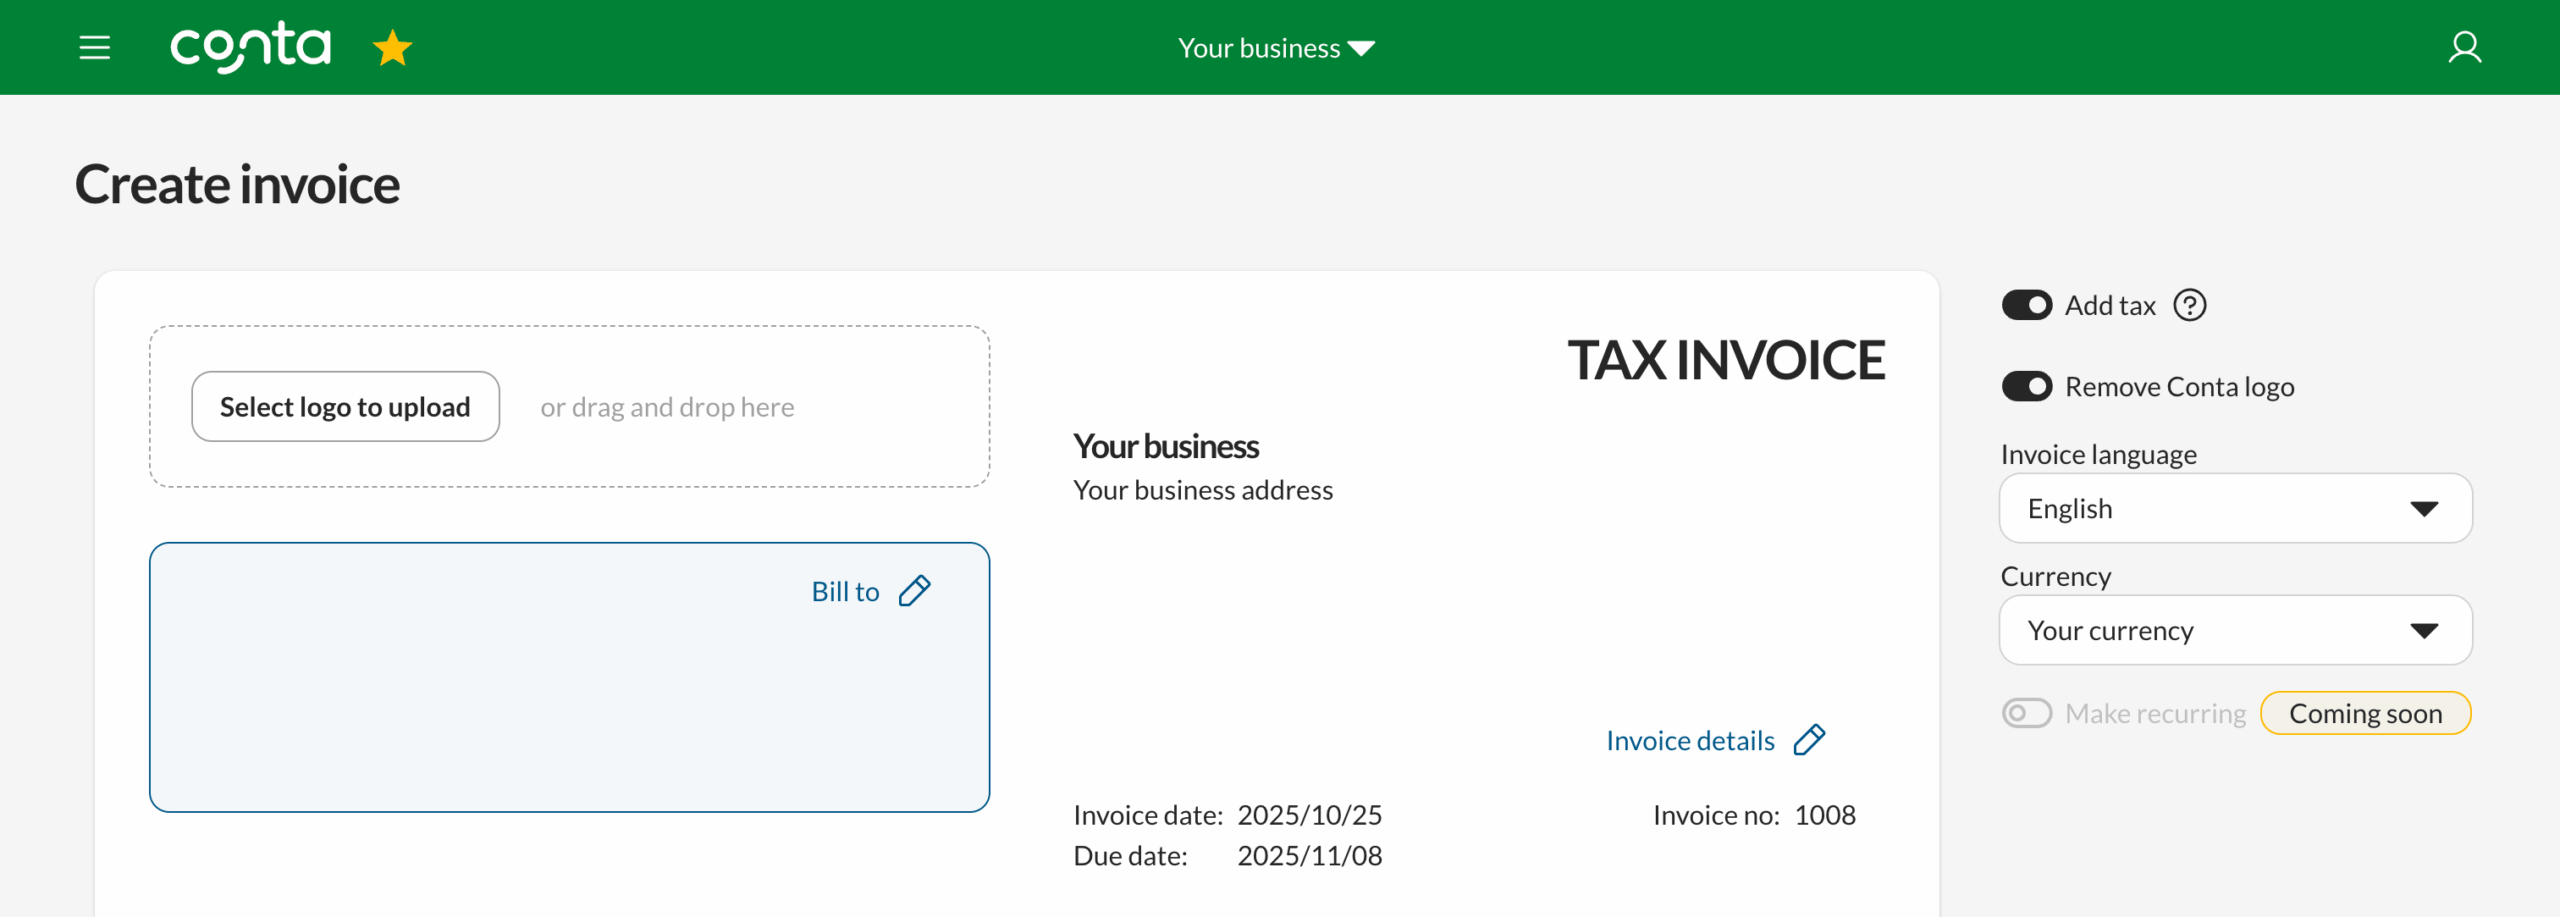This screenshot has height=917, width=2560.
Task: Open the Invoice language dropdown
Action: [x=2234, y=508]
